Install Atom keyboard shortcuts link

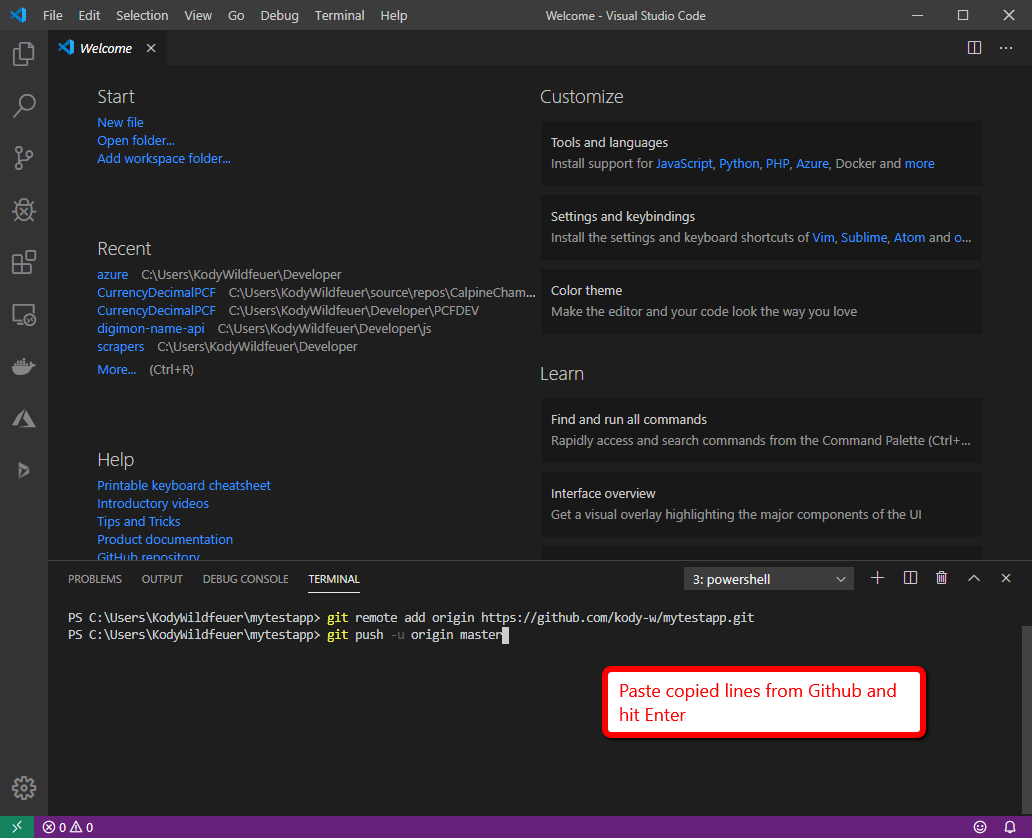pos(909,238)
